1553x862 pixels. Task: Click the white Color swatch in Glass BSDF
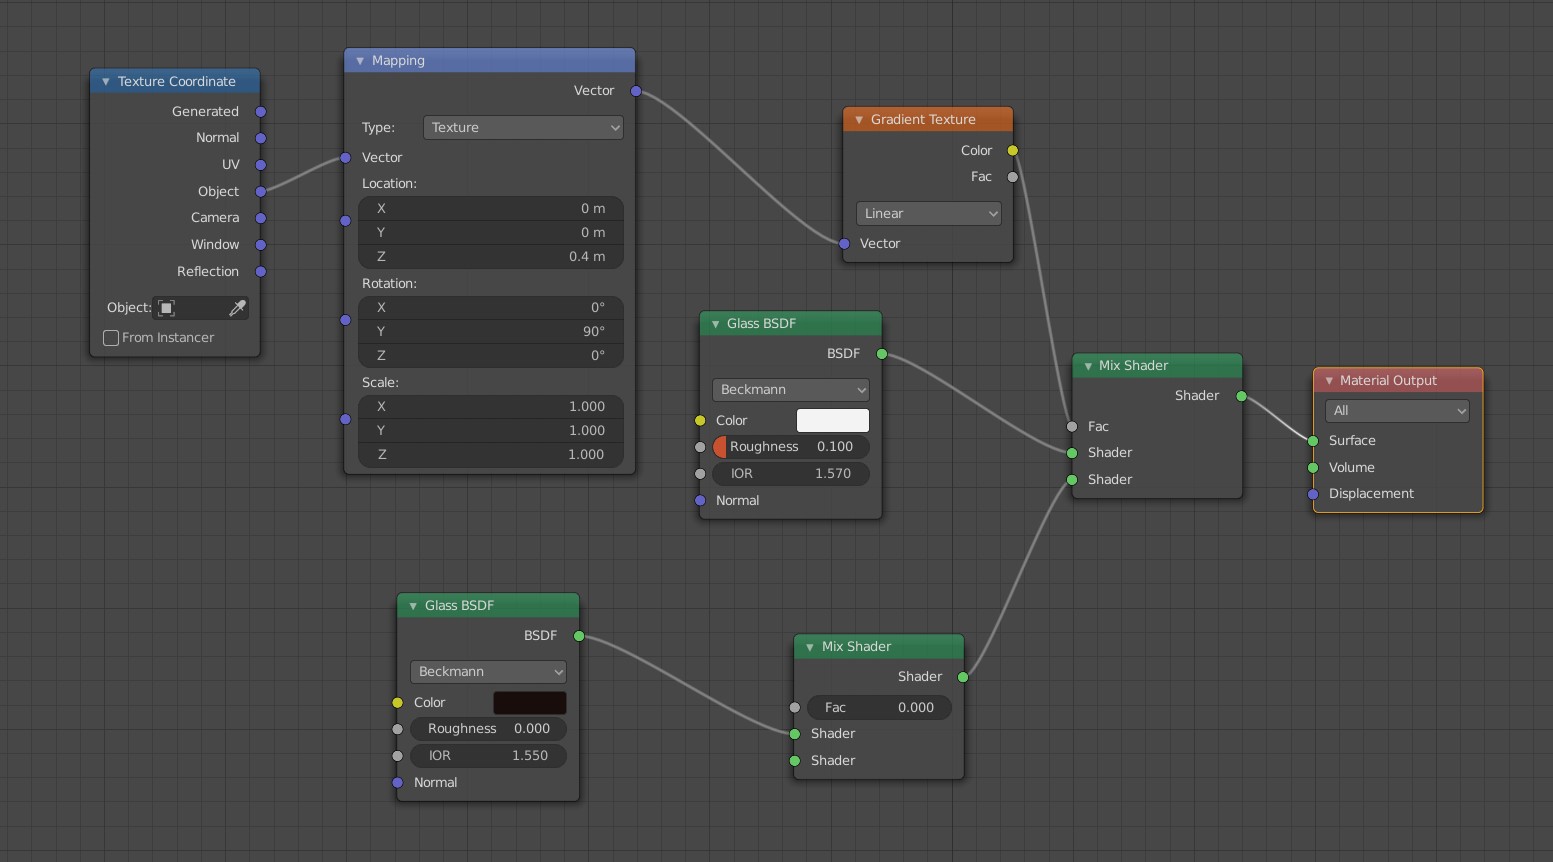click(833, 421)
